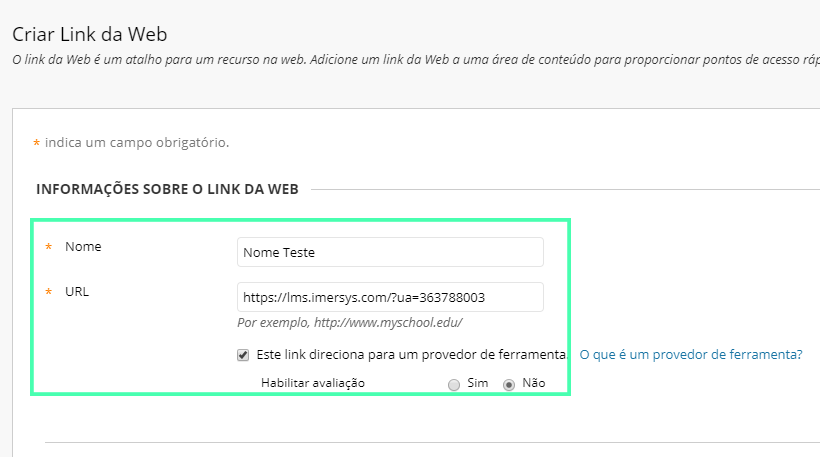Screen dimensions: 820x457
Task: Click the Nome field label
Action: [x=83, y=246]
